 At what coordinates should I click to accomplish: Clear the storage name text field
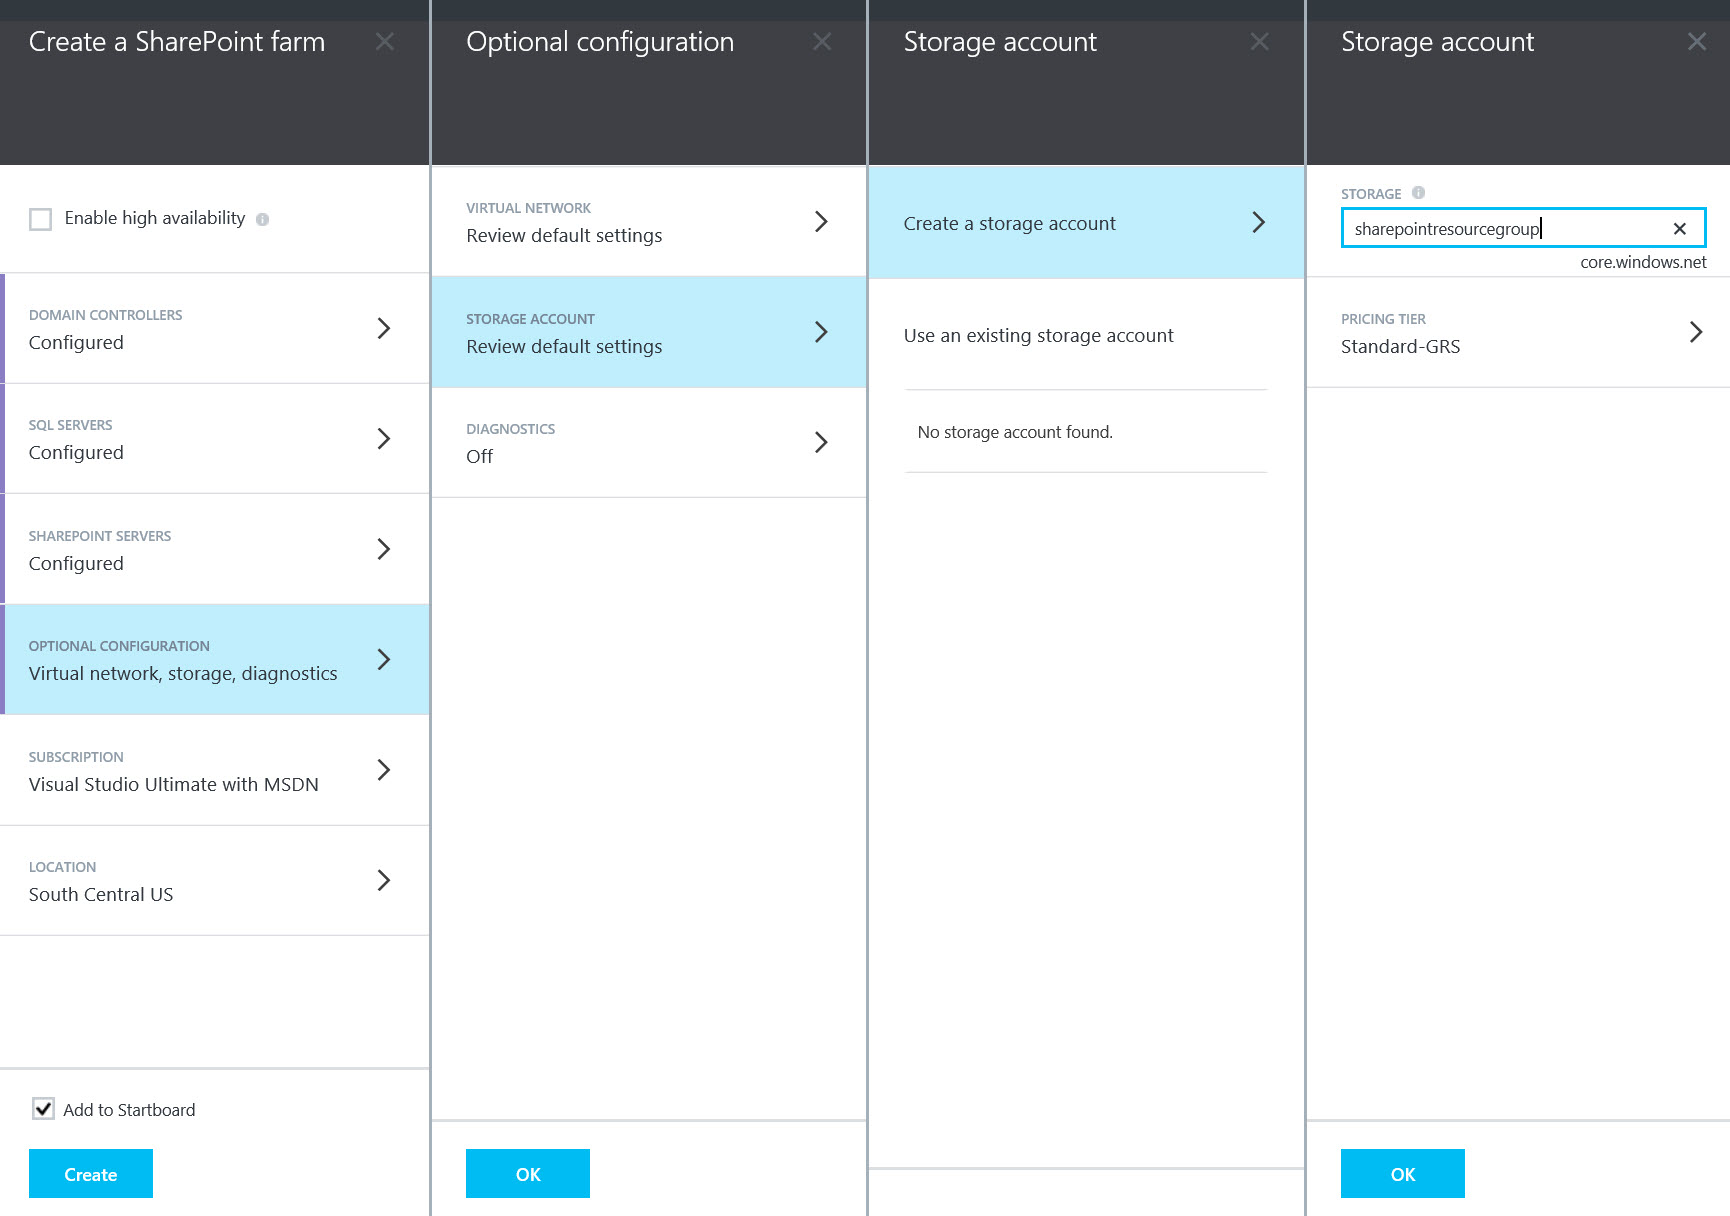1680,229
